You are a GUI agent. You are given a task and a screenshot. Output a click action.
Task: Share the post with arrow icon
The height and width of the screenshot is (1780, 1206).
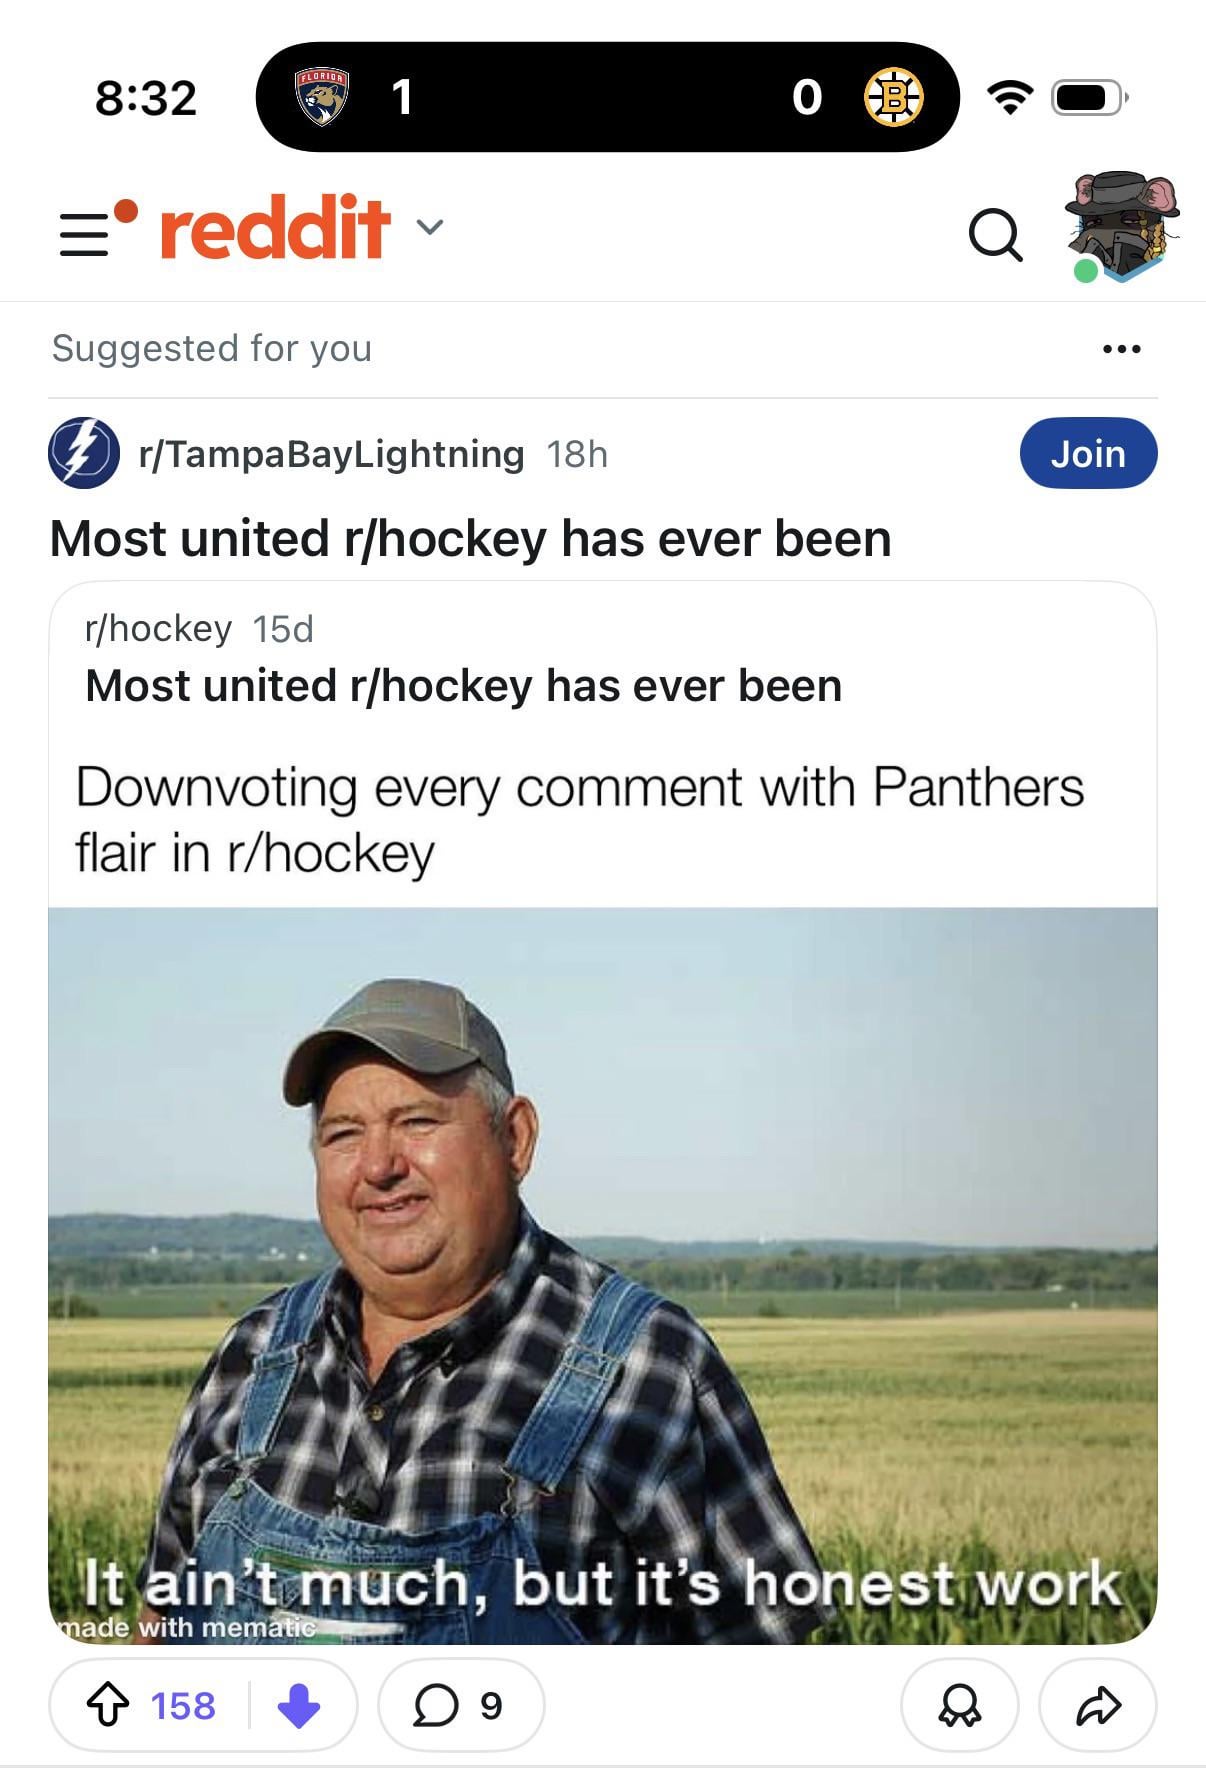tap(1098, 1705)
